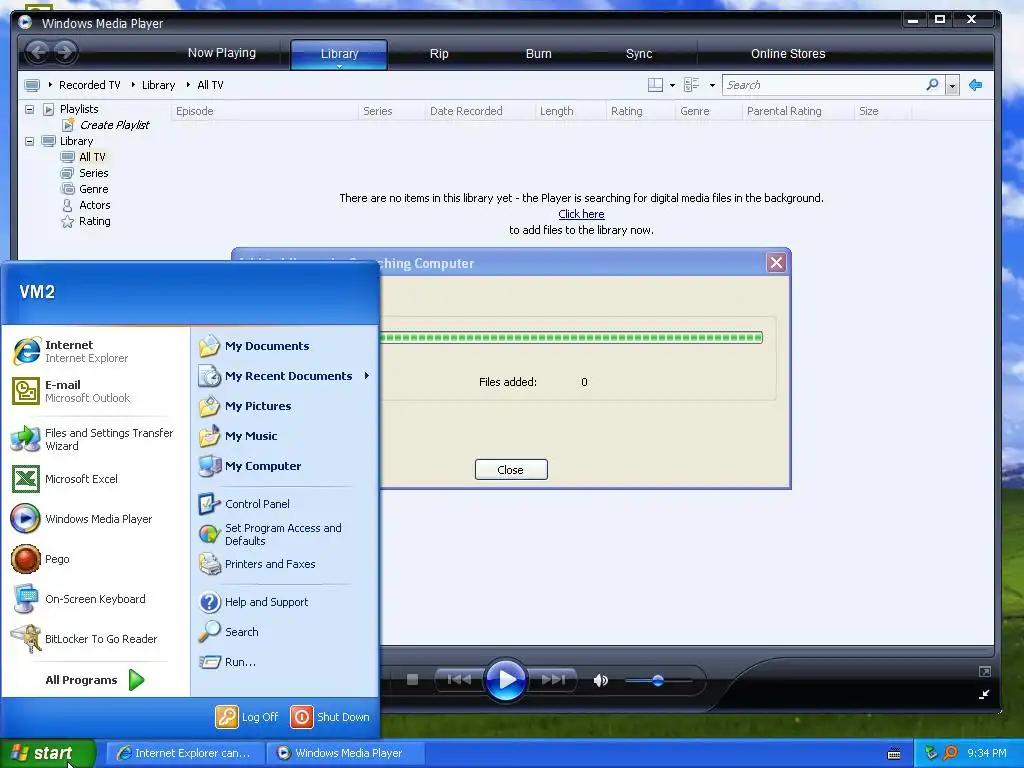Click the Forward navigation arrow in Media Player
Screen dimensions: 1024x768
(x=65, y=52)
